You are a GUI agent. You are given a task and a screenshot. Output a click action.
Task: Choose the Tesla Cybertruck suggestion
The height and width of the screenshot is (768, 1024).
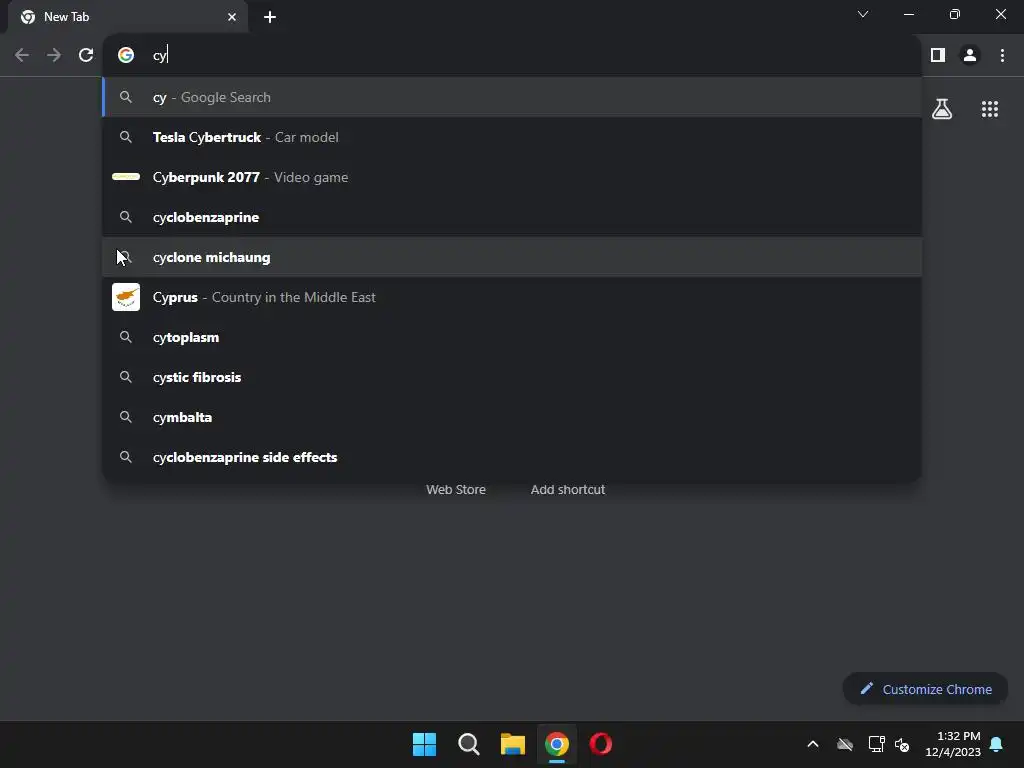512,137
